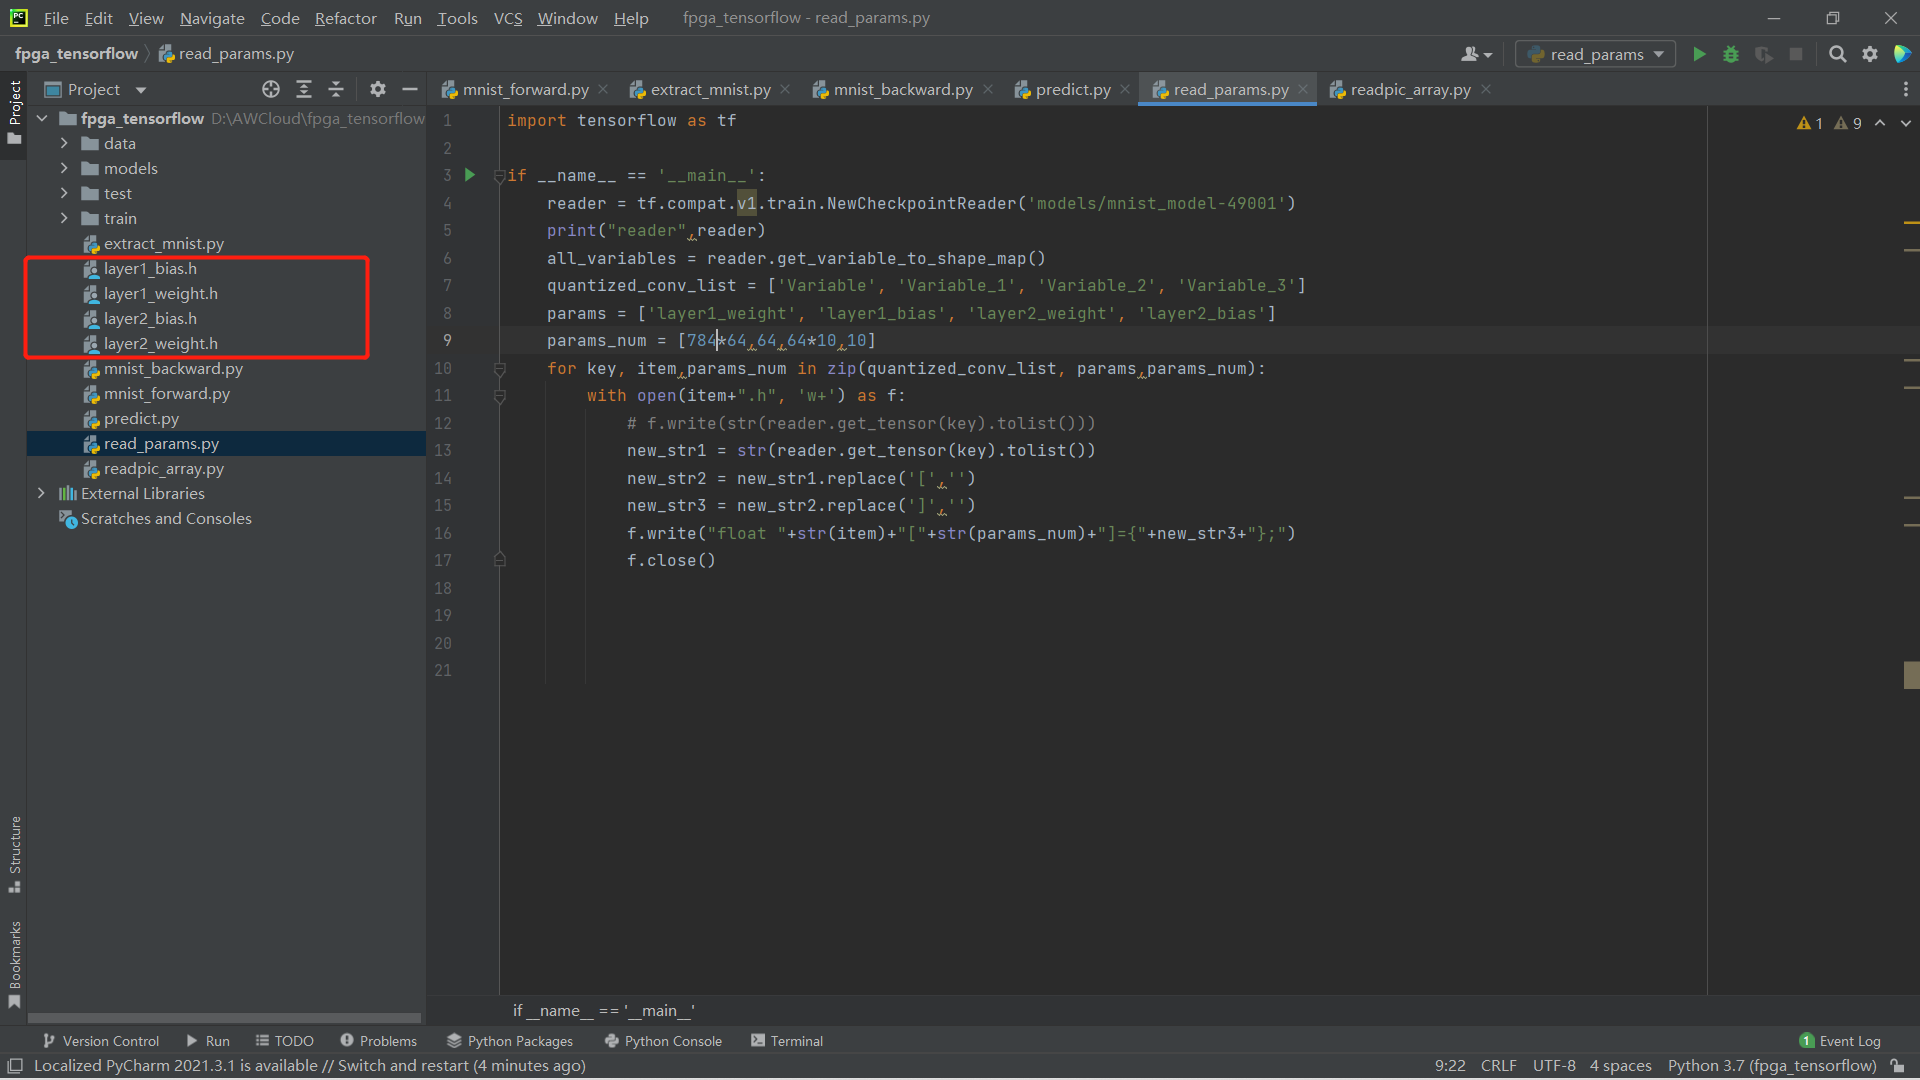Open the Refactor menu
Viewport: 1920px width, 1080px height.
coord(345,18)
